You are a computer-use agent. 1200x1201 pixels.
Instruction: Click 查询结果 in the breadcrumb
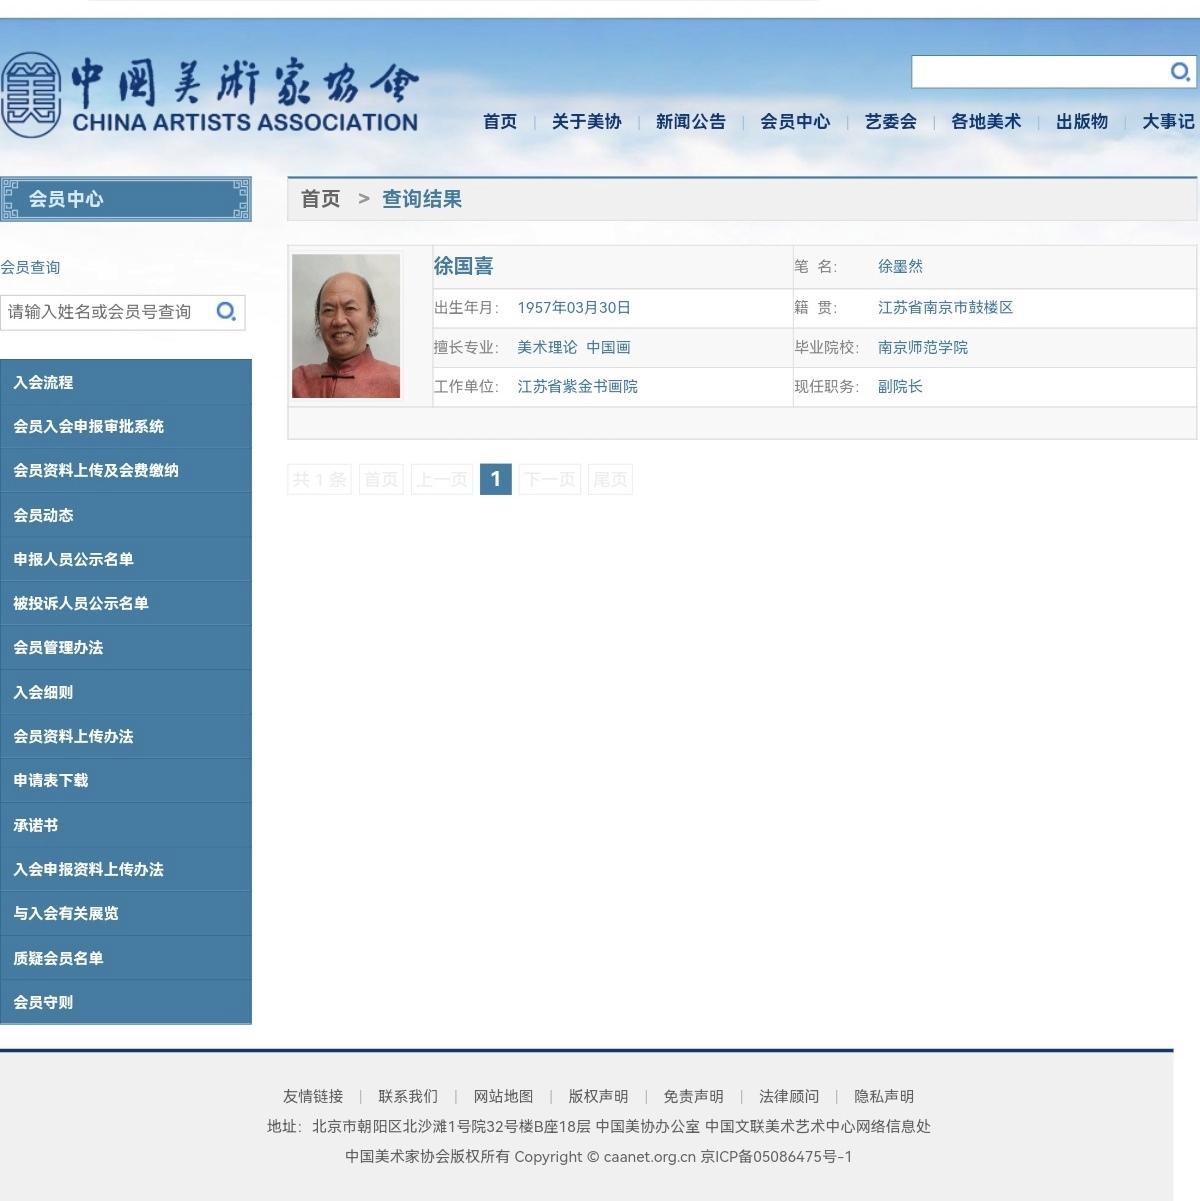(x=422, y=199)
